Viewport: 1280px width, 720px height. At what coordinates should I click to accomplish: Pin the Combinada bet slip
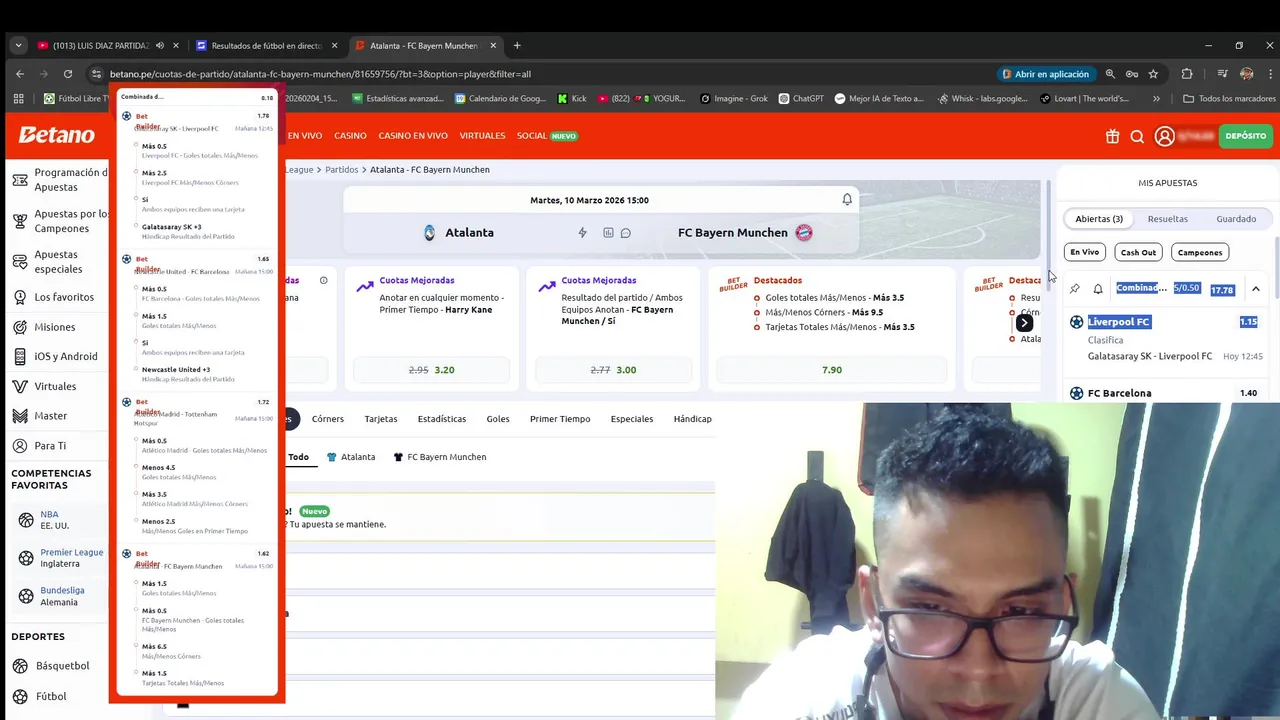pos(1075,289)
